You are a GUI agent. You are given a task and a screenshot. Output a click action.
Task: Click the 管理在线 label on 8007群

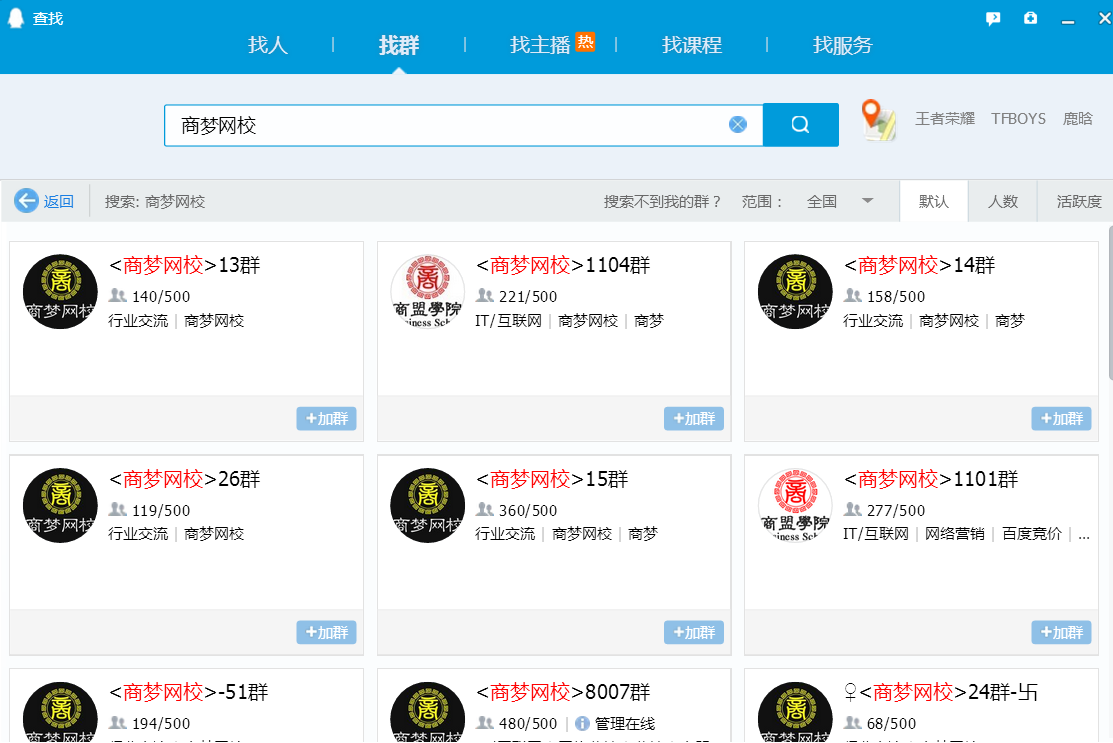tap(625, 723)
